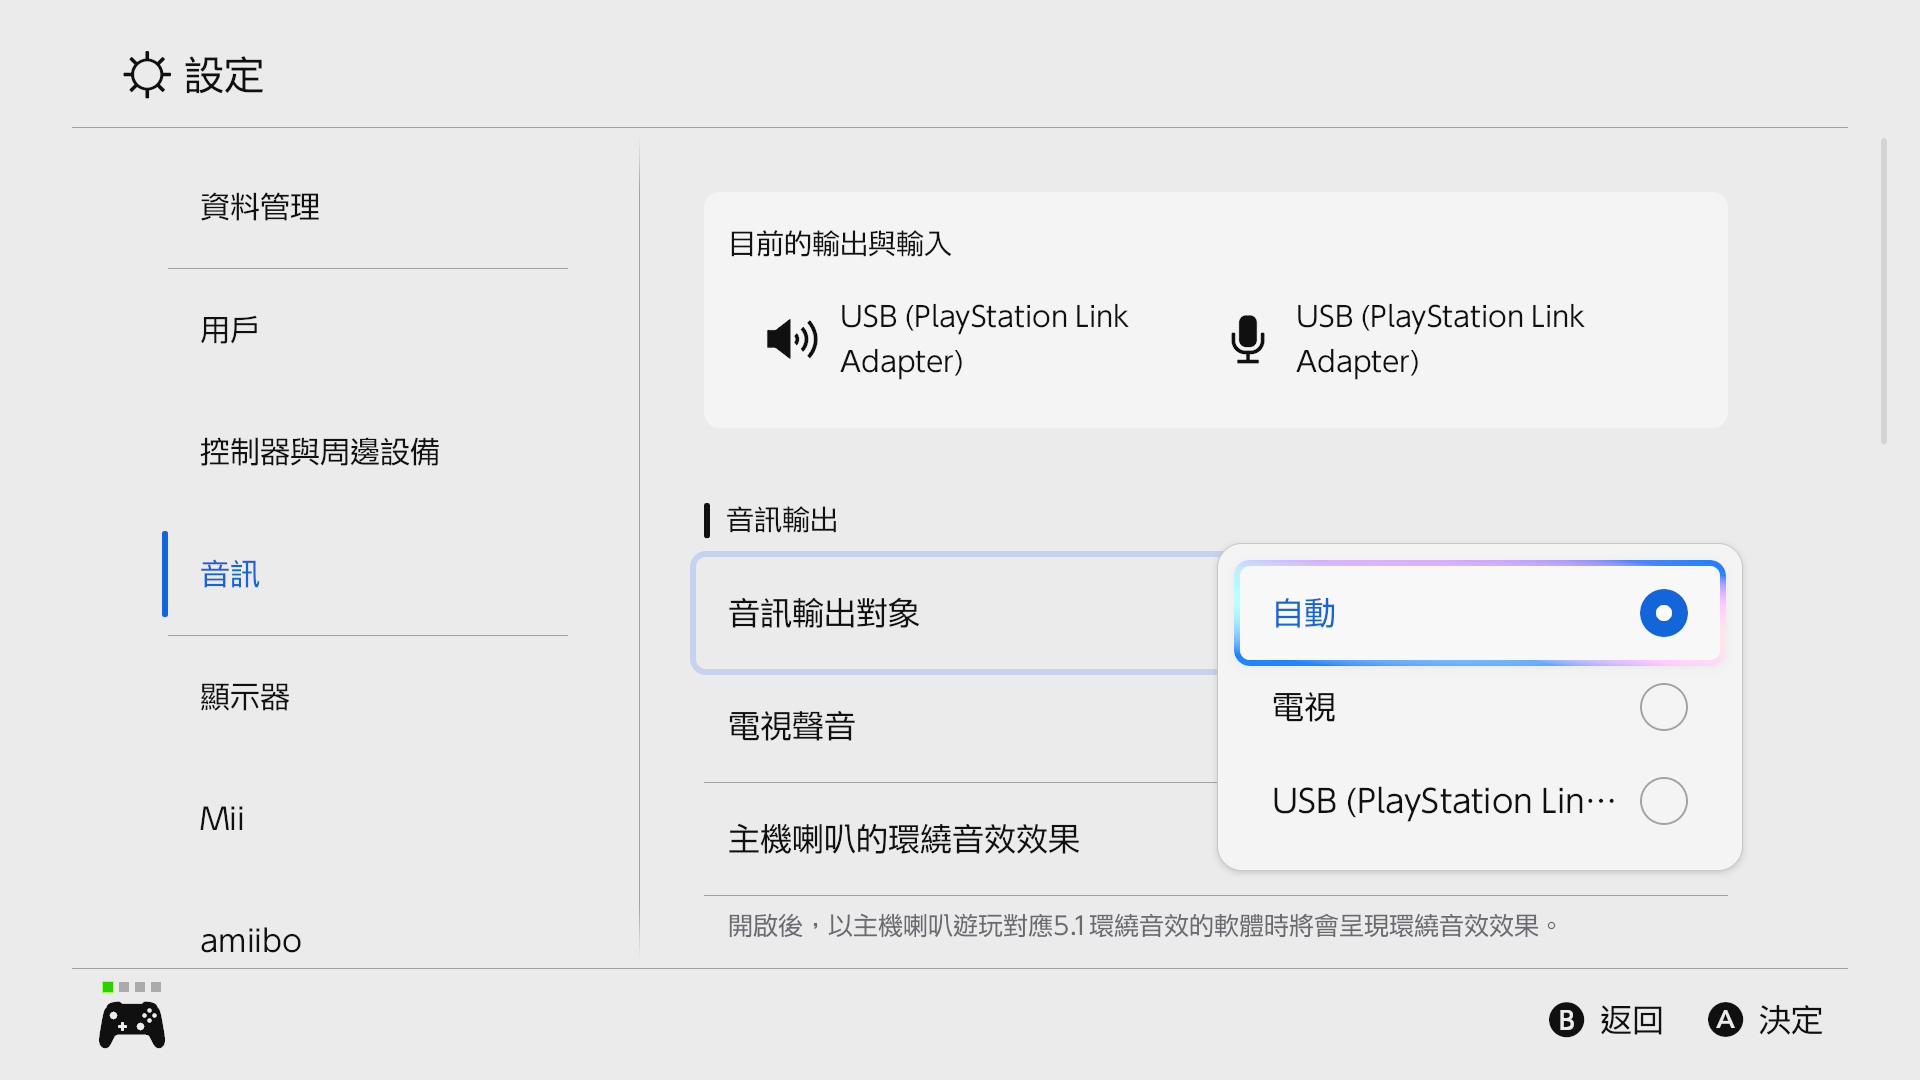Click the vertical scrollbar on the right
1920x1080 pixels.
(x=1883, y=291)
